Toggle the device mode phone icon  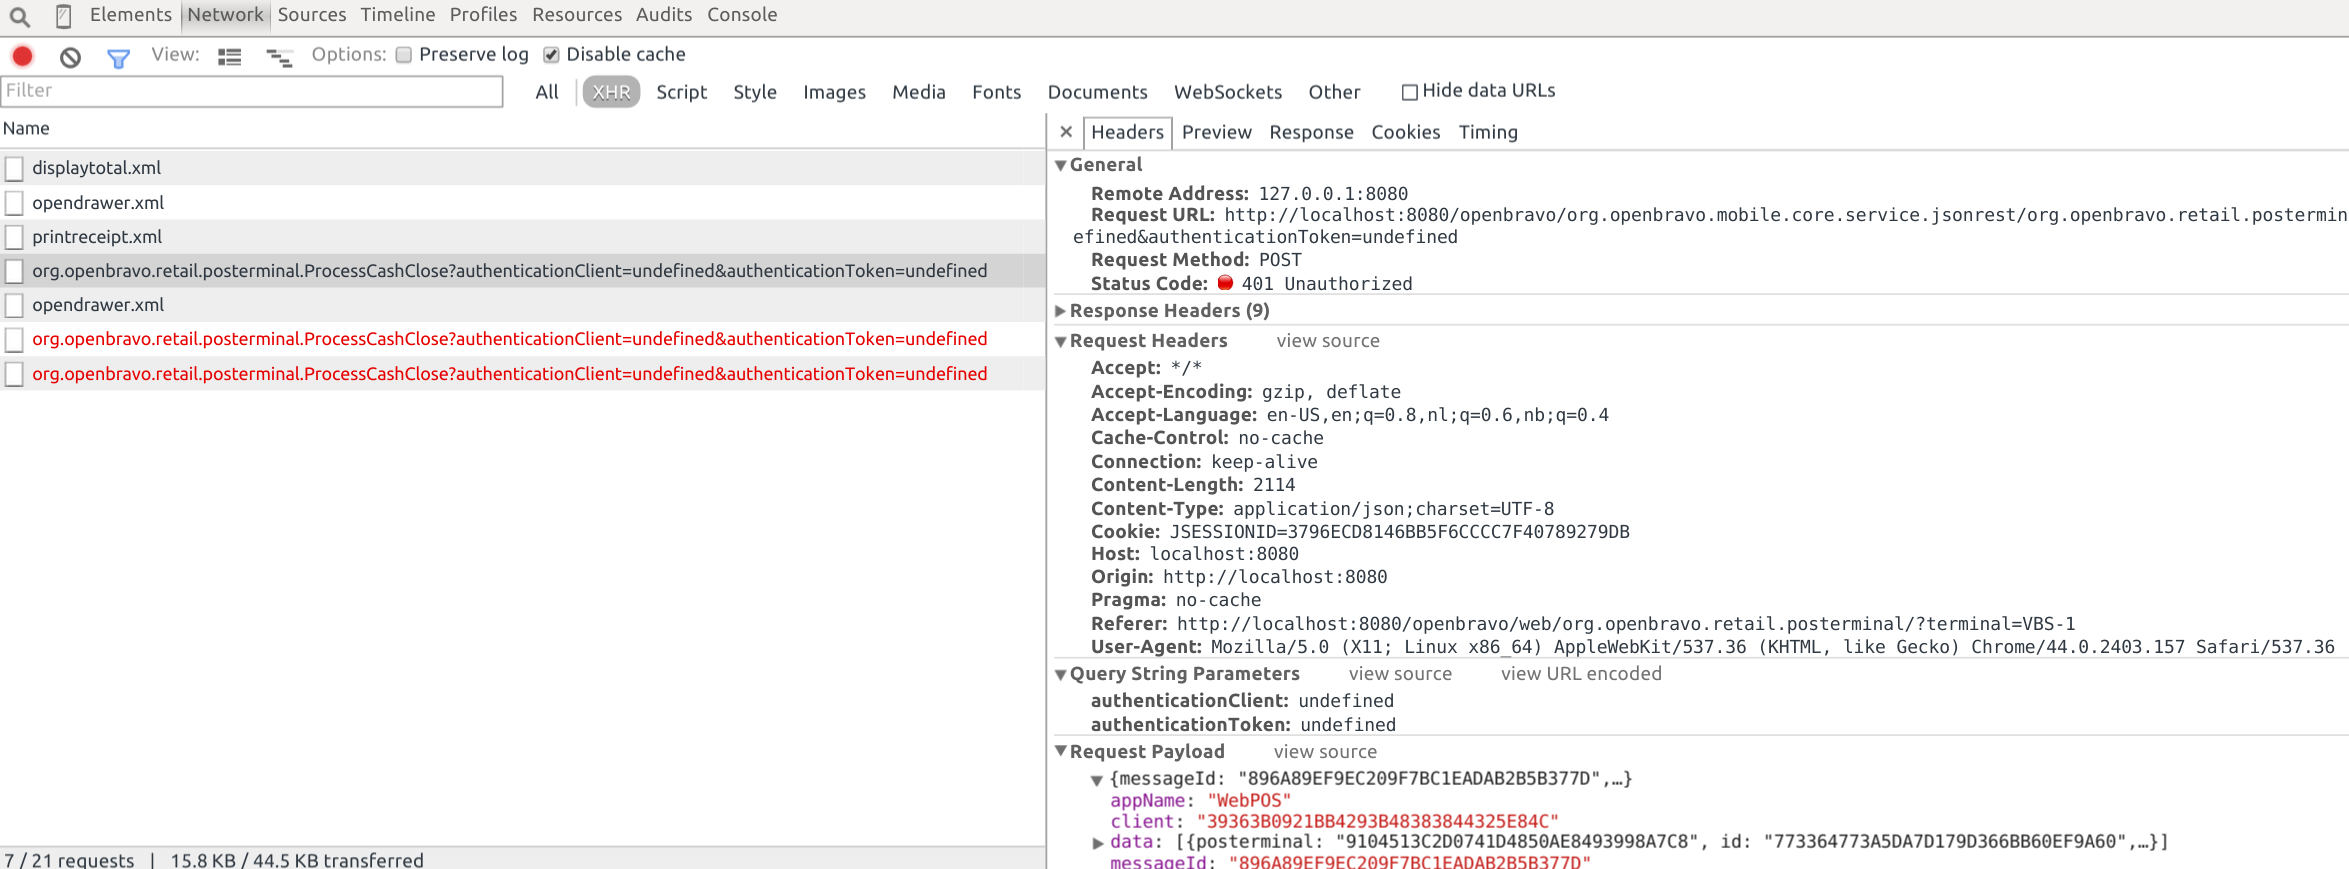click(63, 16)
